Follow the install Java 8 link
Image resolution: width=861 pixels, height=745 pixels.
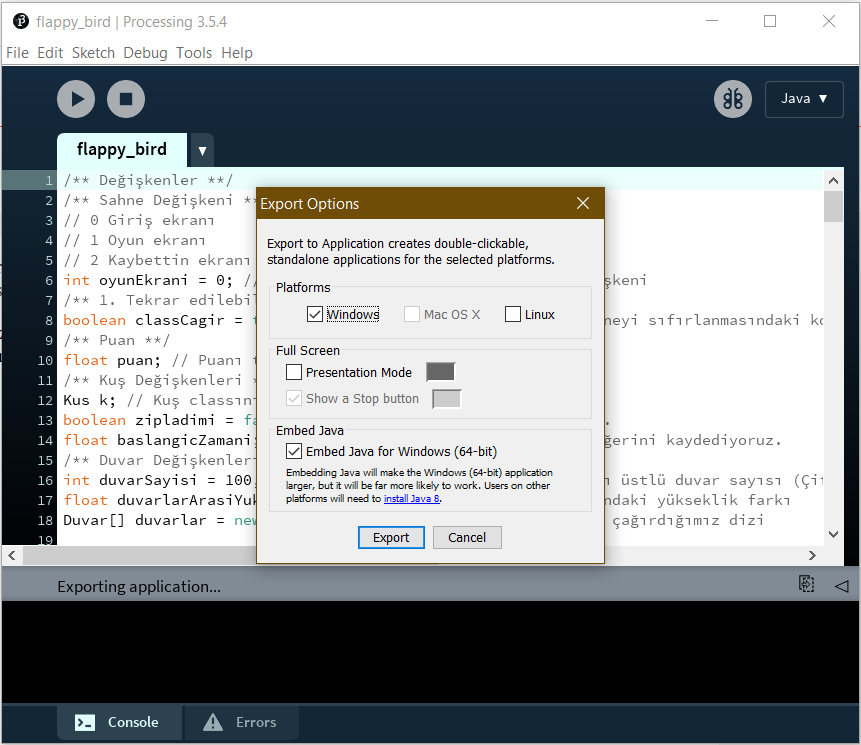pyautogui.click(x=411, y=498)
